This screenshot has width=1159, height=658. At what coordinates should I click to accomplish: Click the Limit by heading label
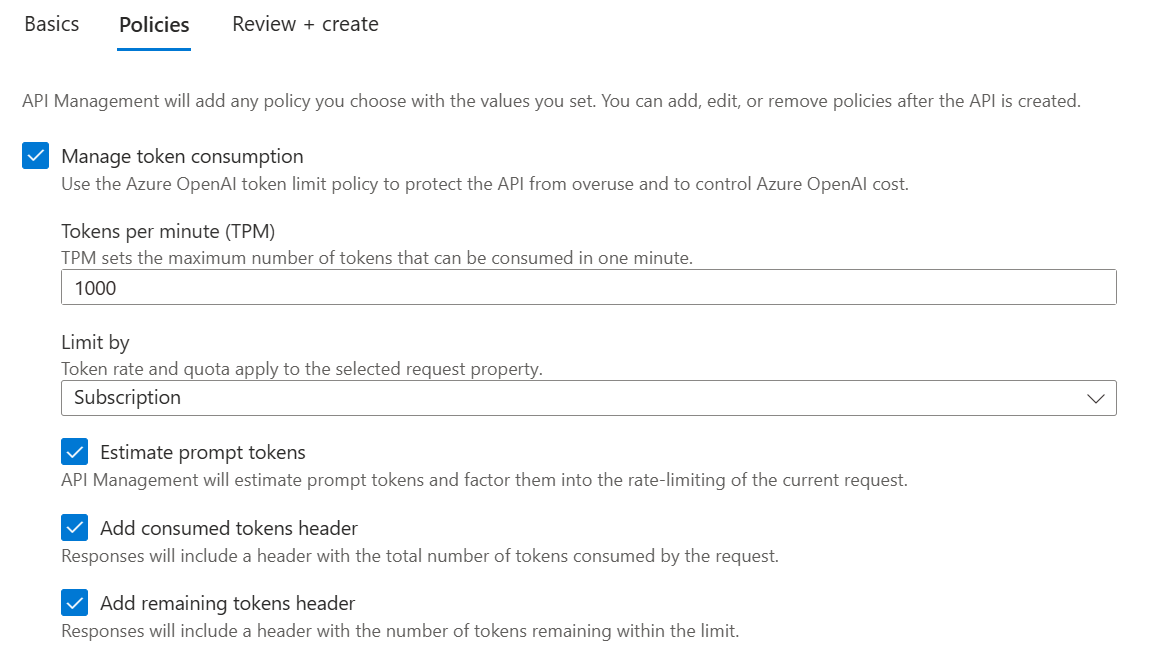pyautogui.click(x=95, y=342)
